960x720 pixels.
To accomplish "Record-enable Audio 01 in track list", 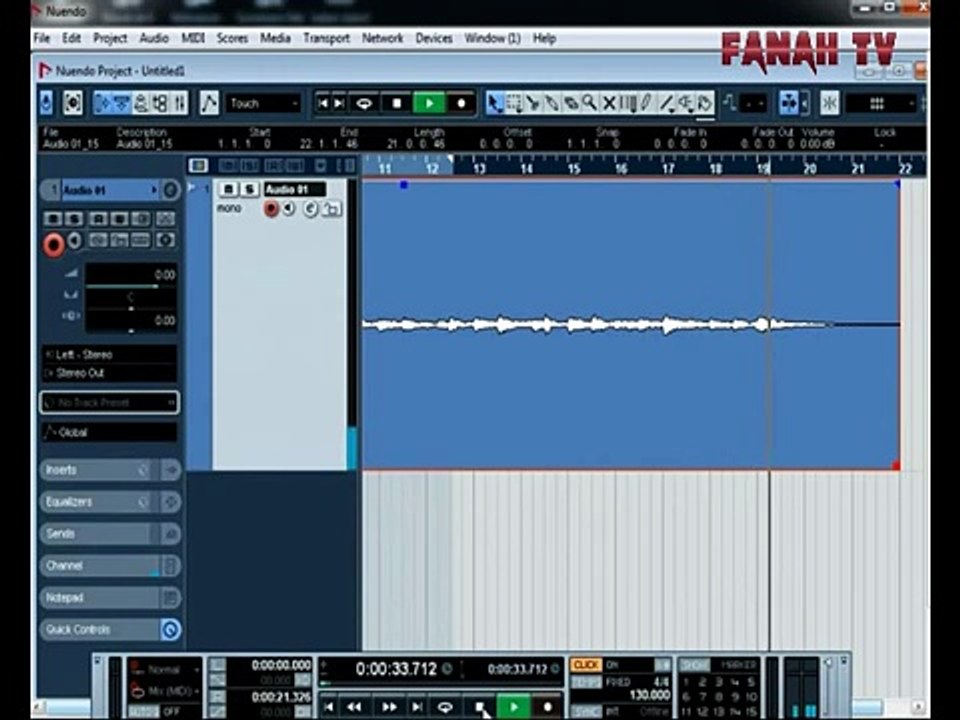I will pyautogui.click(x=271, y=209).
